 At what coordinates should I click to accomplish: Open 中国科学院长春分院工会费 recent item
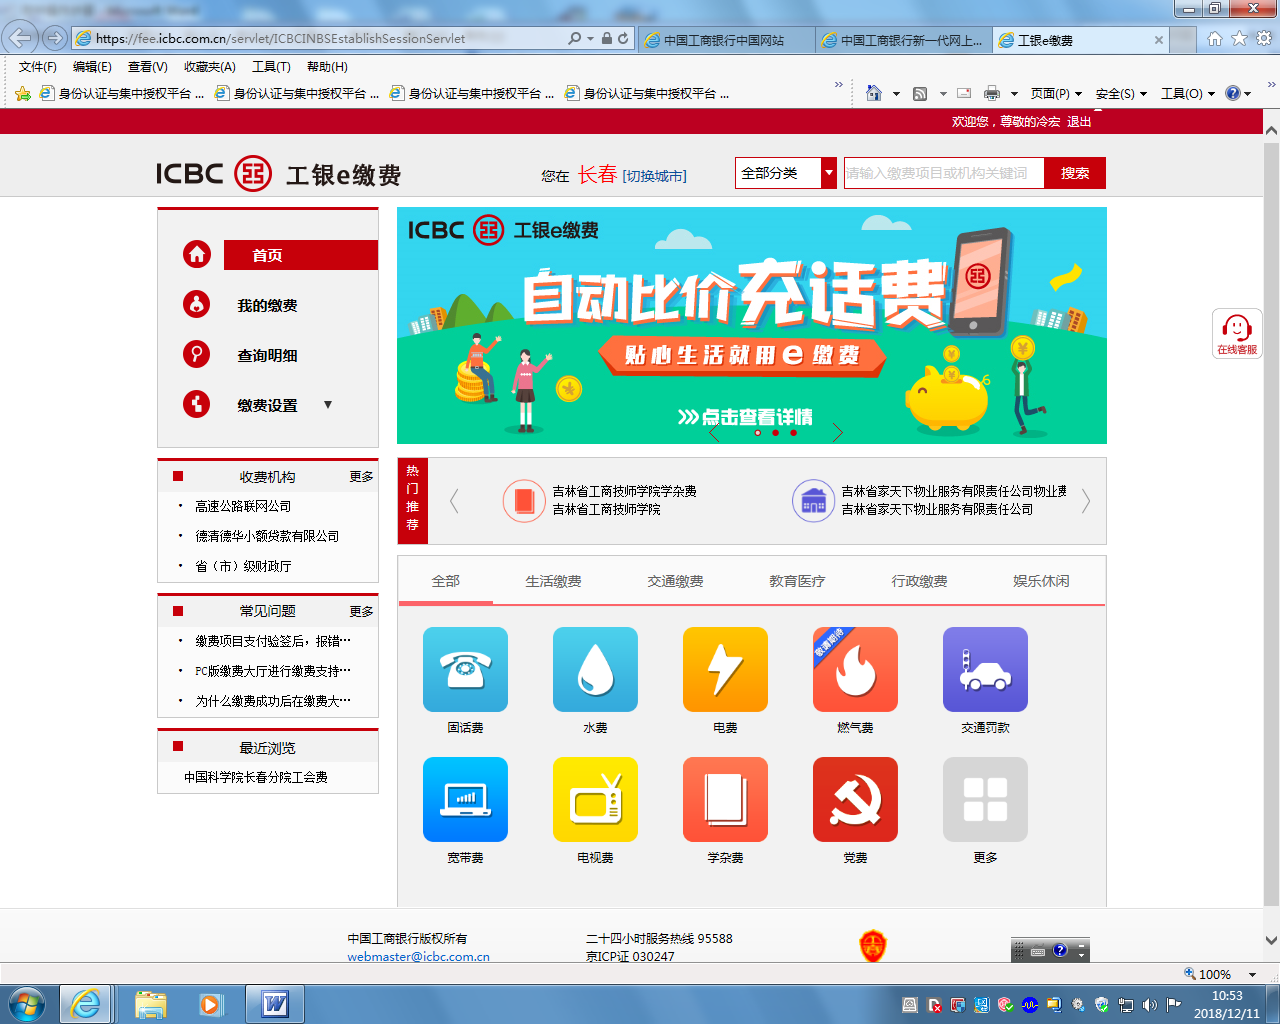(256, 777)
